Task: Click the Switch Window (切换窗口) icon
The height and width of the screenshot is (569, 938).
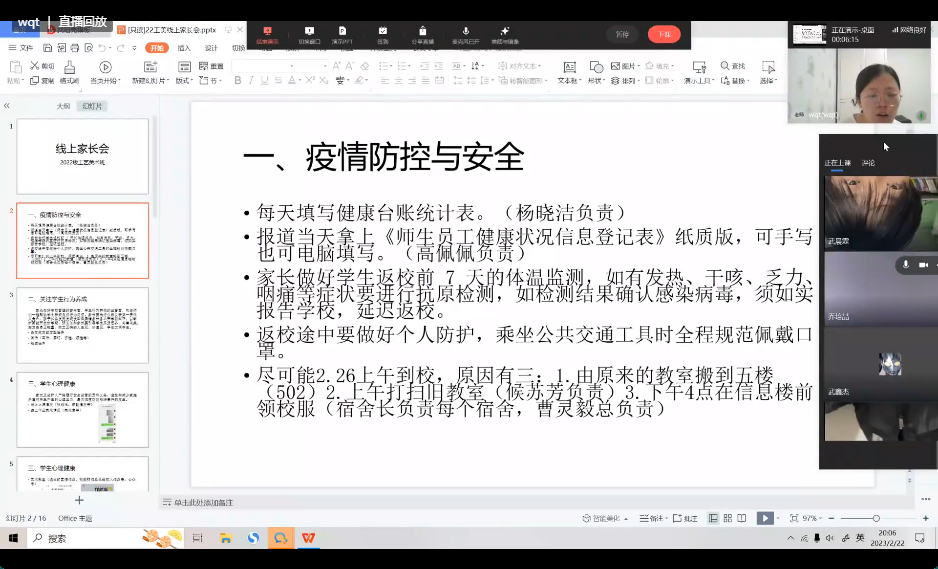Action: coord(309,31)
